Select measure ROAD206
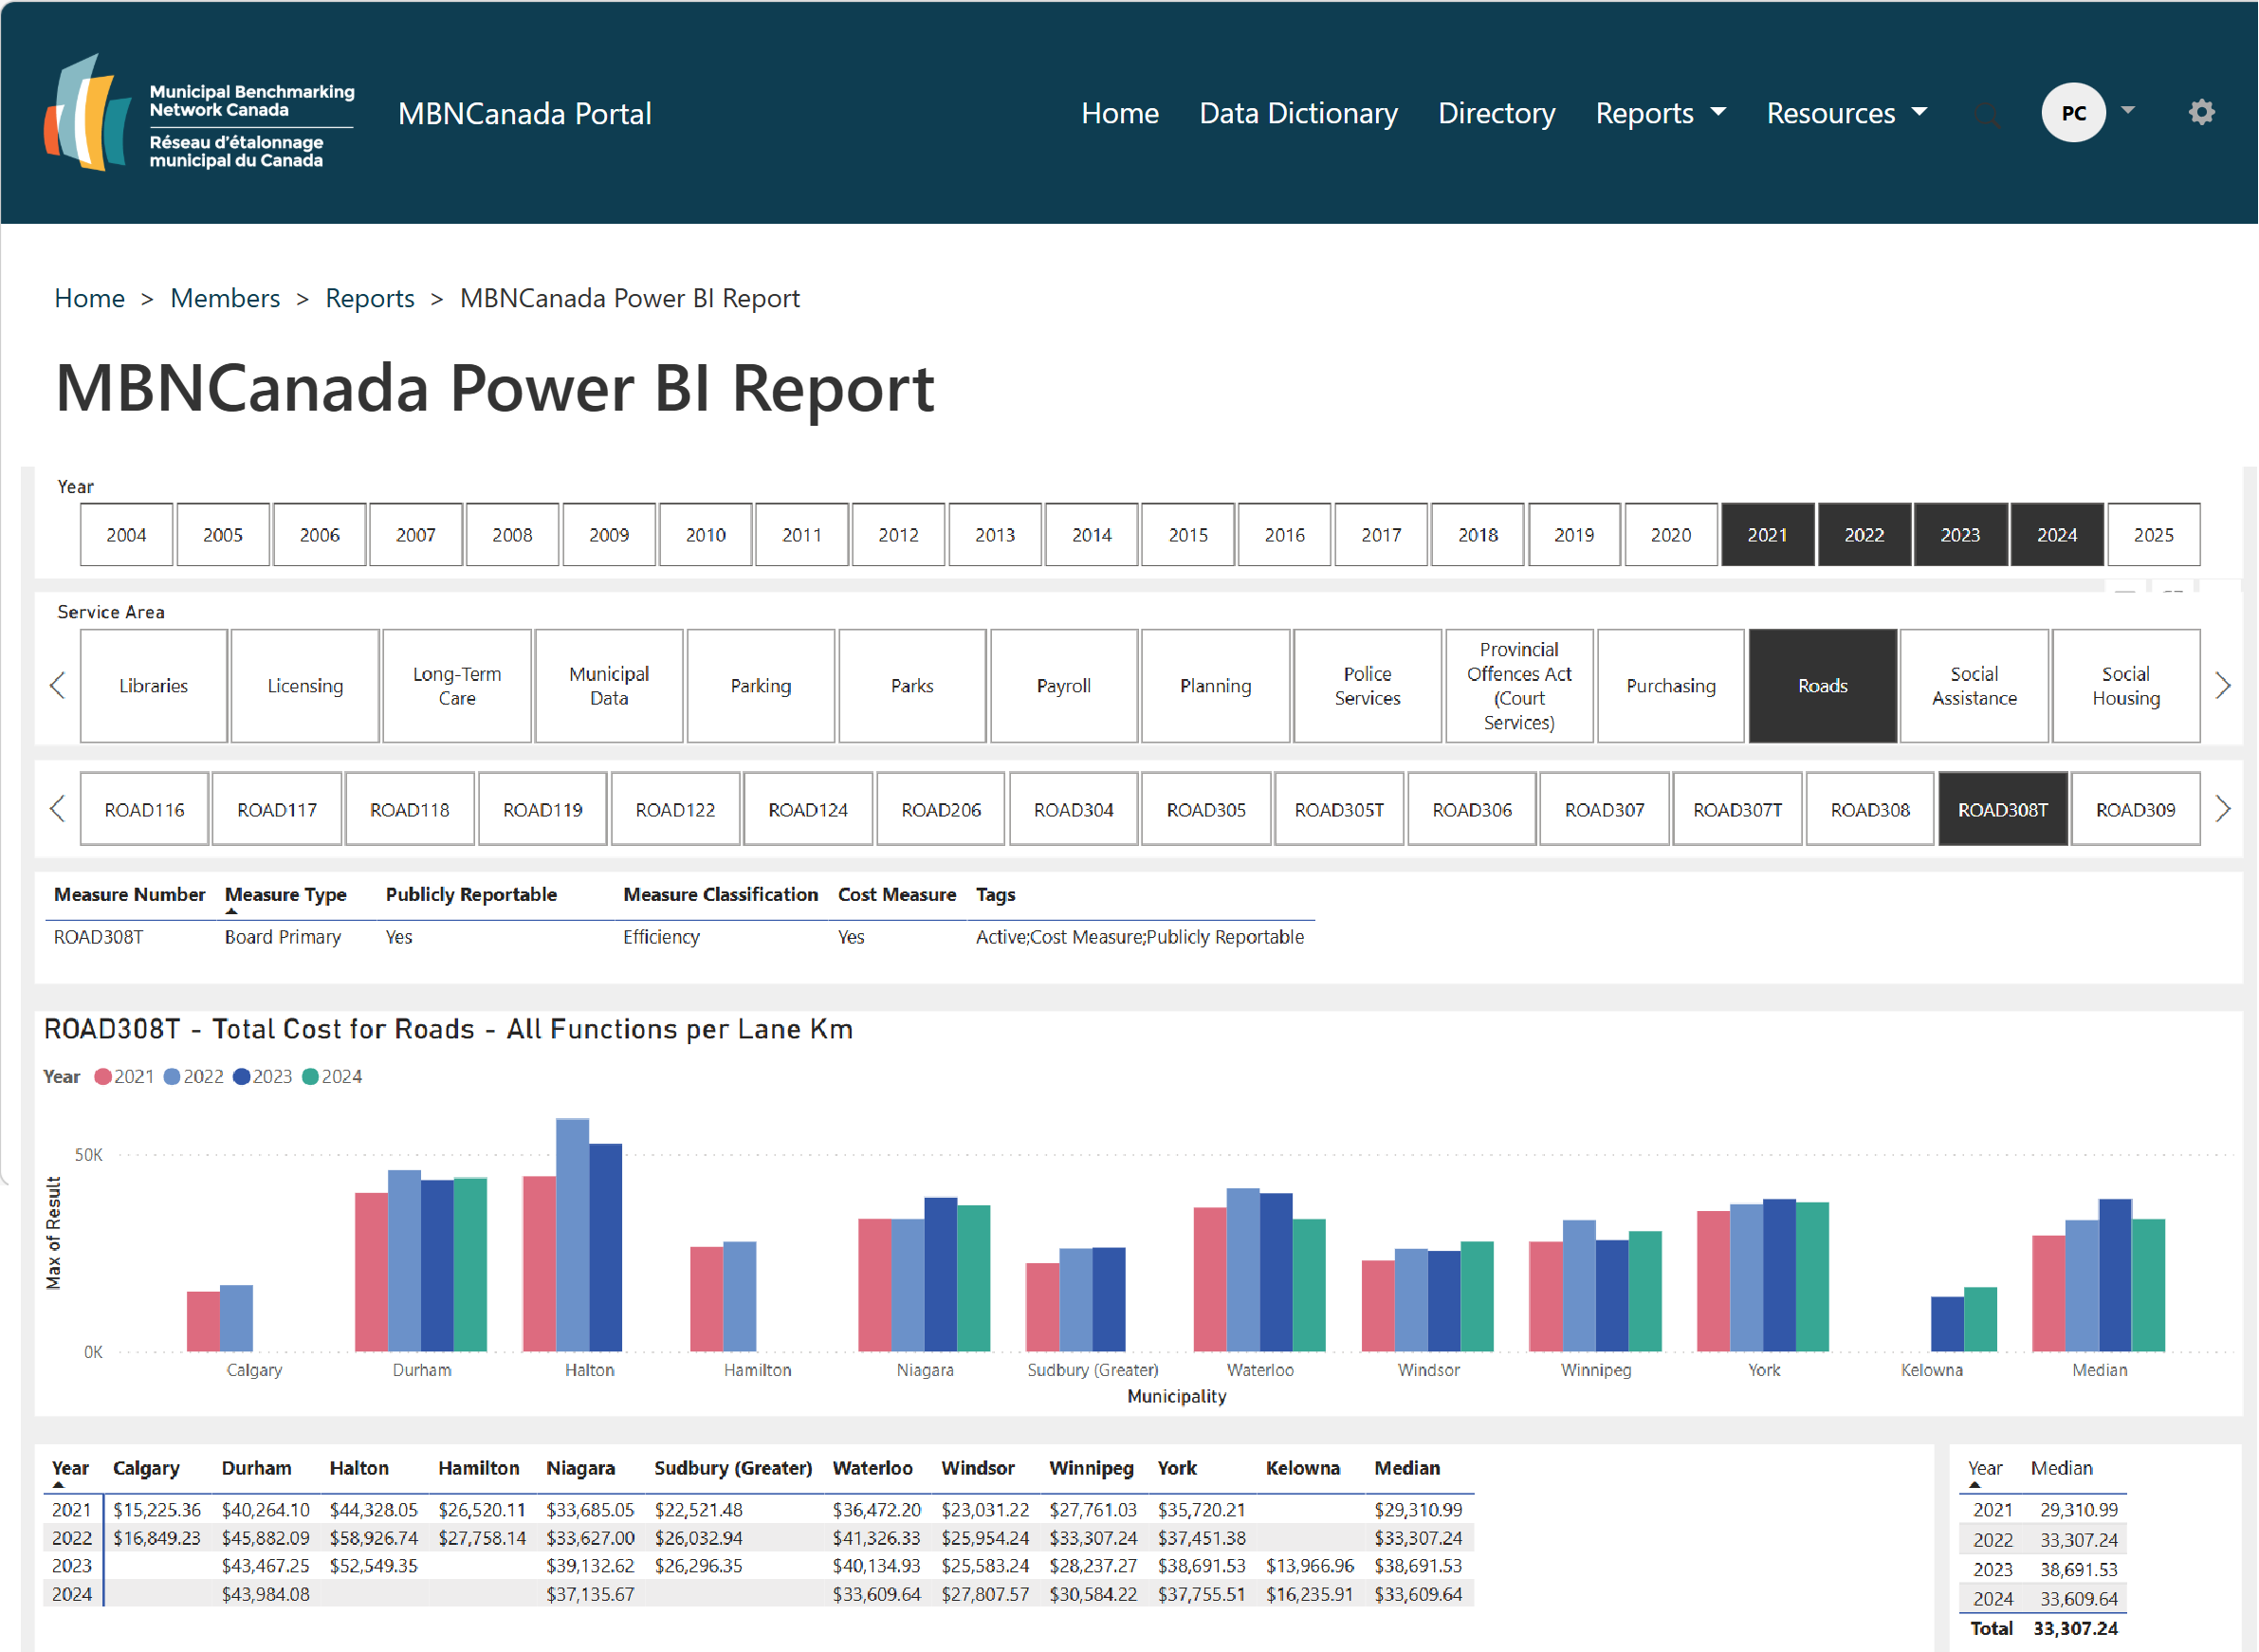This screenshot has width=2259, height=1652. (x=941, y=810)
